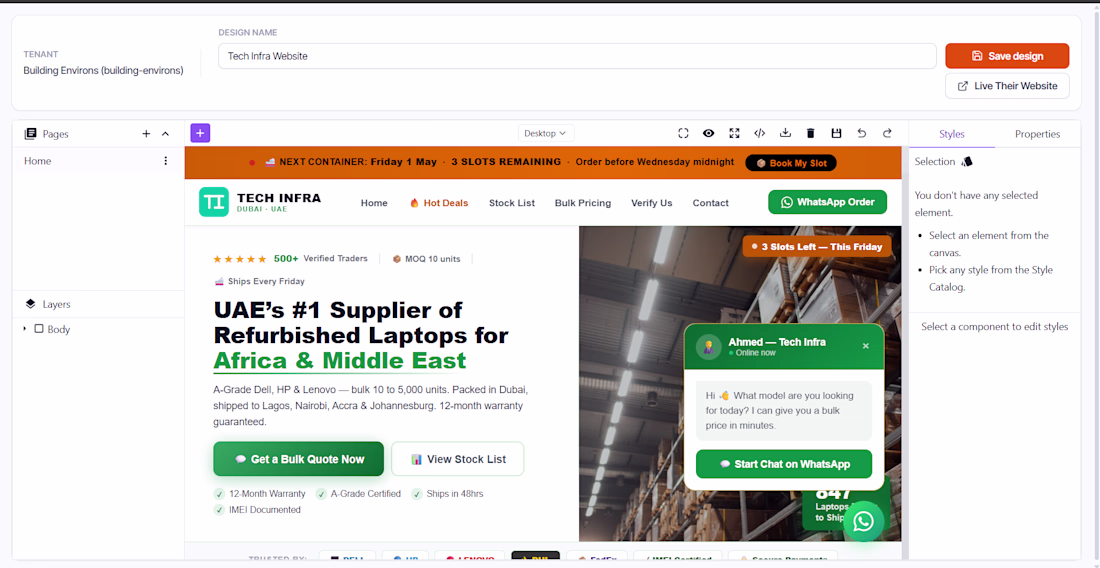This screenshot has width=1100, height=568.
Task: Expand the Body layer arrow
Action: [25, 329]
